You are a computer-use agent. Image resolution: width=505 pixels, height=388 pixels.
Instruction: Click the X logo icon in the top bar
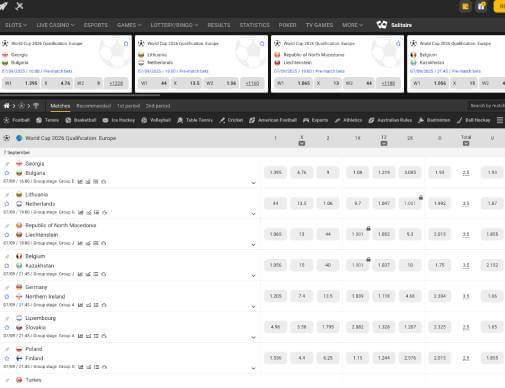[19, 6]
